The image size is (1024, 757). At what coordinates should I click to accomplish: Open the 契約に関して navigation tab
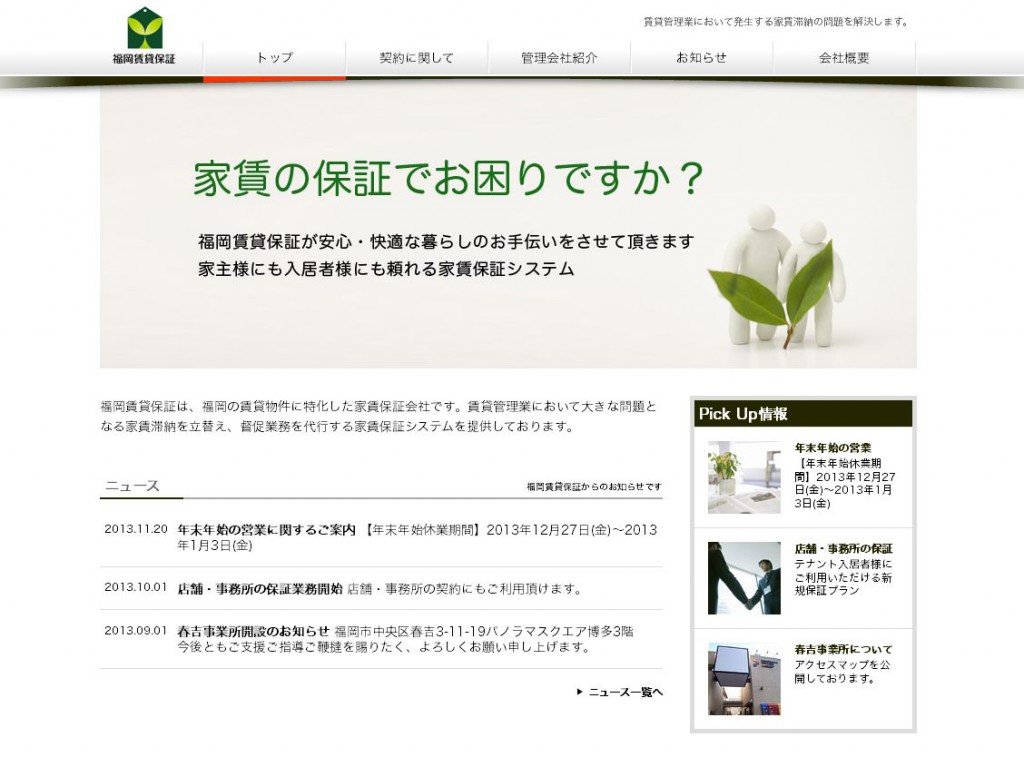point(417,58)
